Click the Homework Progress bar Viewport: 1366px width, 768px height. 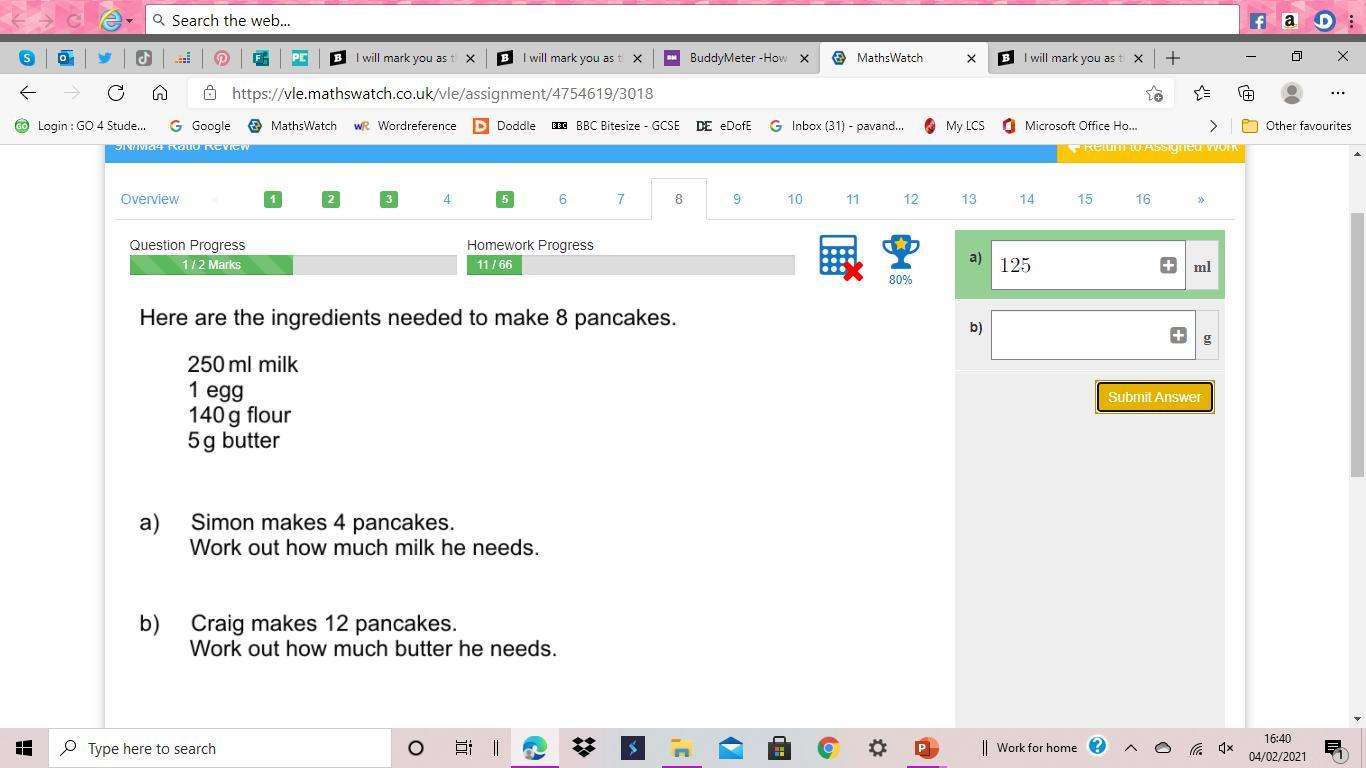tap(630, 265)
